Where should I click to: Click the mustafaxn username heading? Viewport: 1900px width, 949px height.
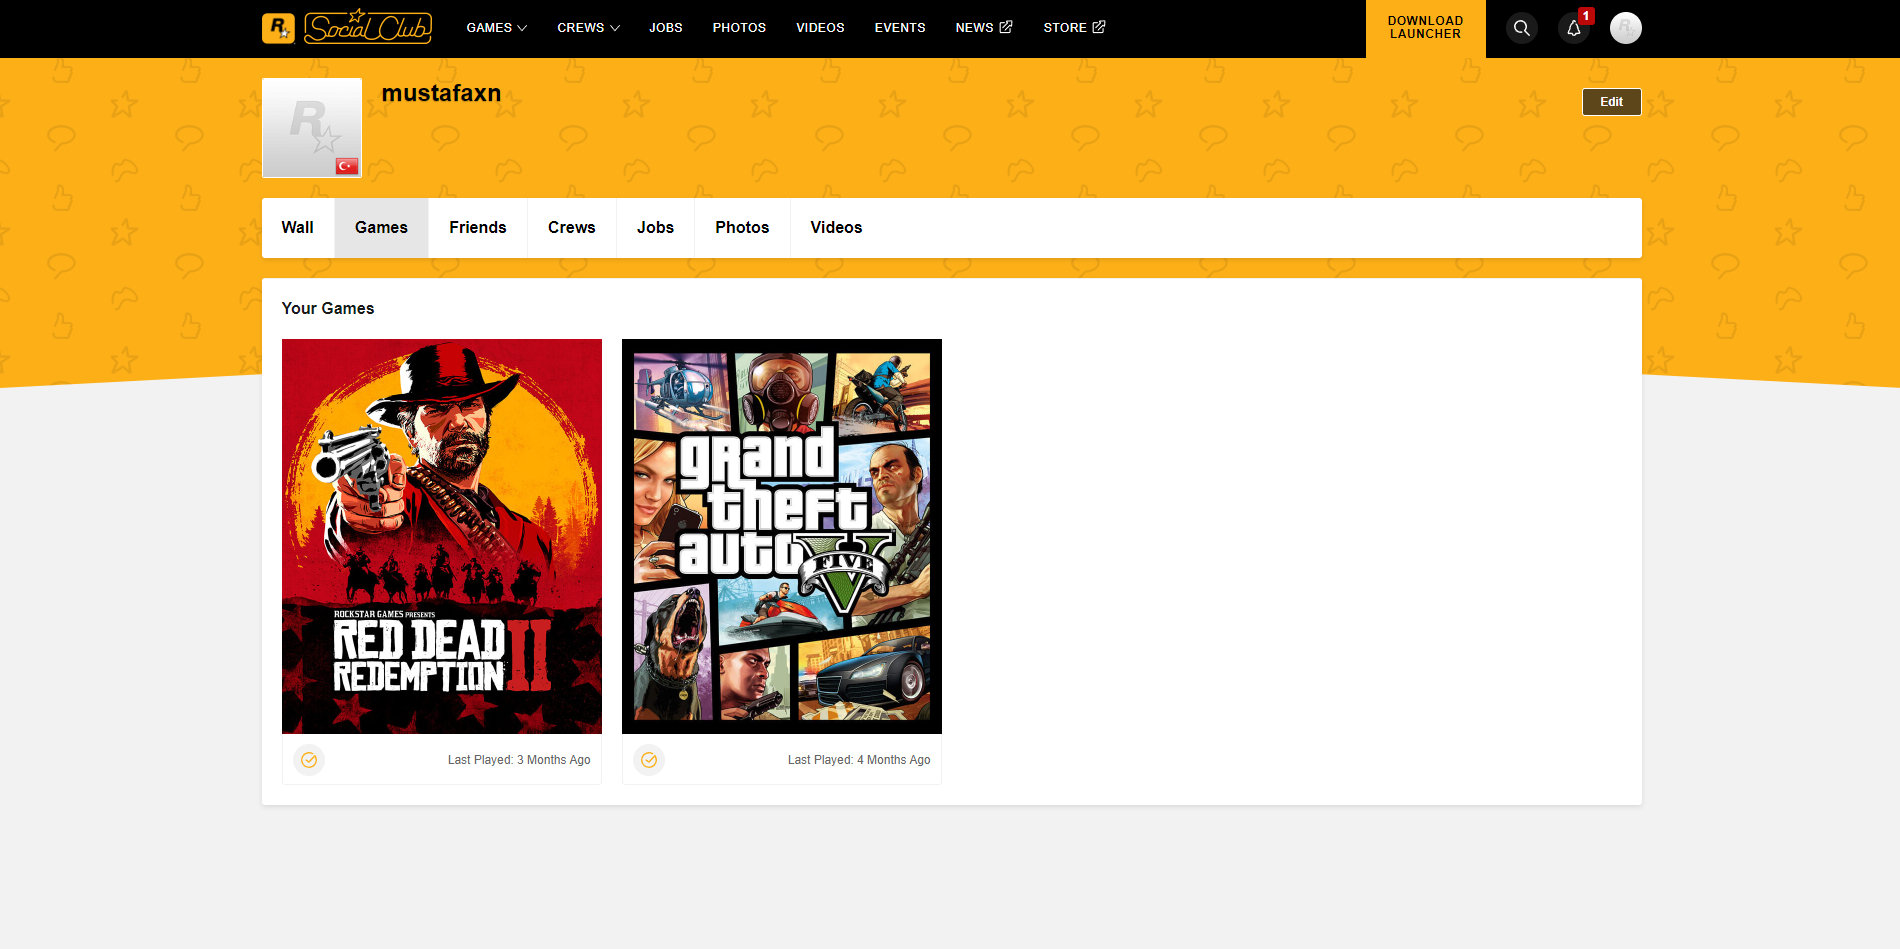441,93
